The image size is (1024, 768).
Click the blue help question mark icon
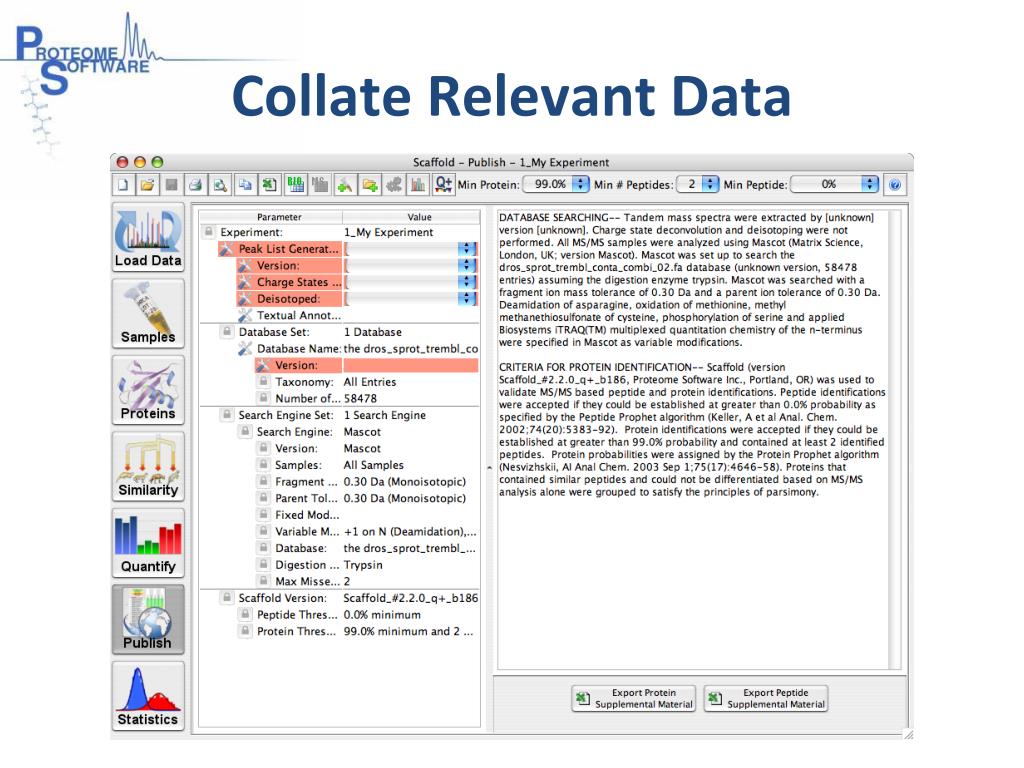pos(895,185)
